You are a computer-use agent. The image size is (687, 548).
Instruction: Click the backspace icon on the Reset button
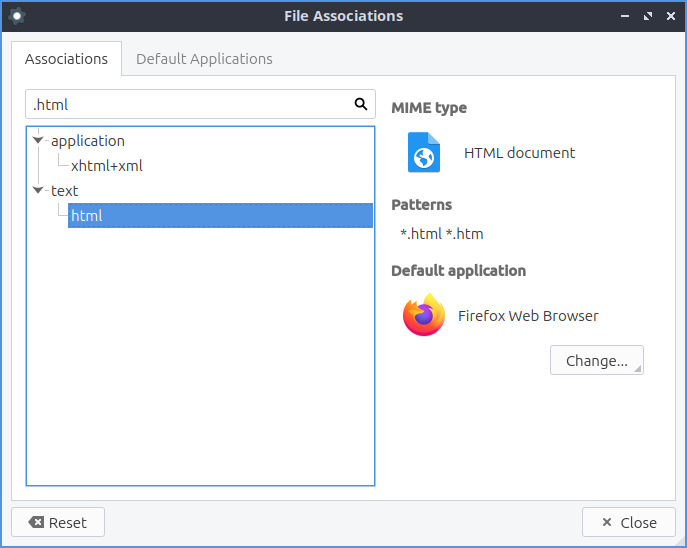pyautogui.click(x=36, y=522)
